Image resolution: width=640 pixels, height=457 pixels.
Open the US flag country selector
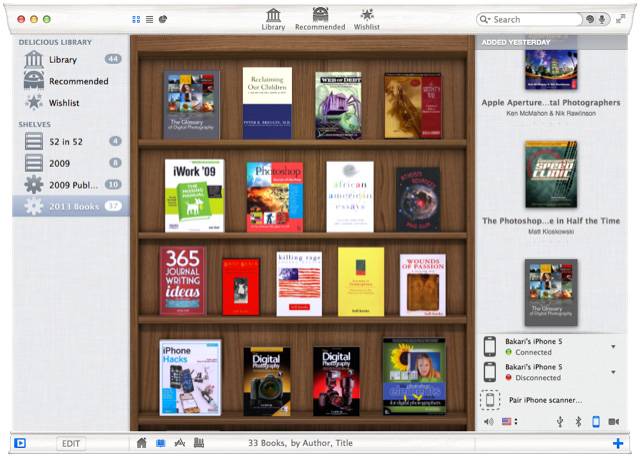(509, 422)
